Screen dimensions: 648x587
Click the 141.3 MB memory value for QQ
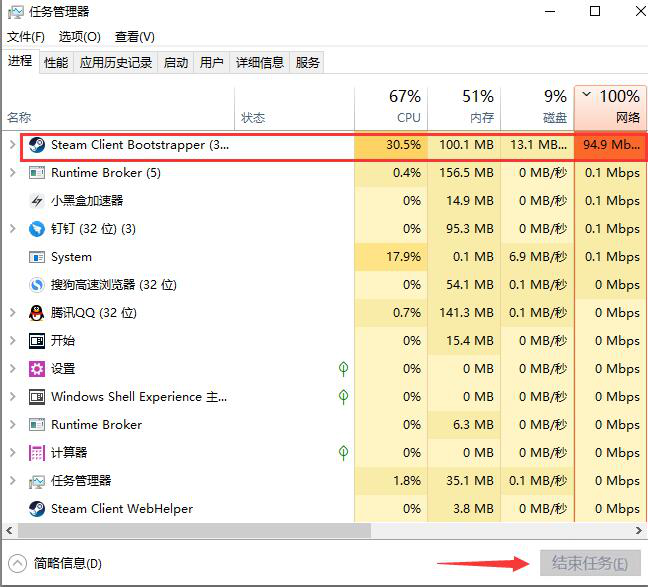pos(467,313)
